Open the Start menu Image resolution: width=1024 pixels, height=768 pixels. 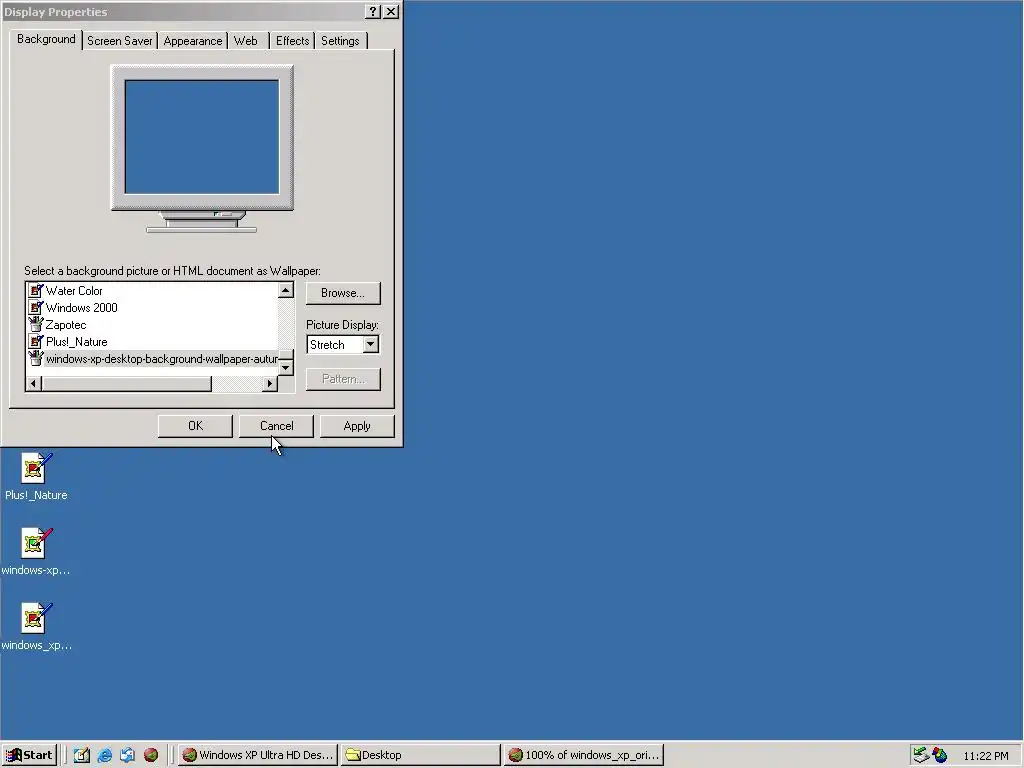coord(29,755)
